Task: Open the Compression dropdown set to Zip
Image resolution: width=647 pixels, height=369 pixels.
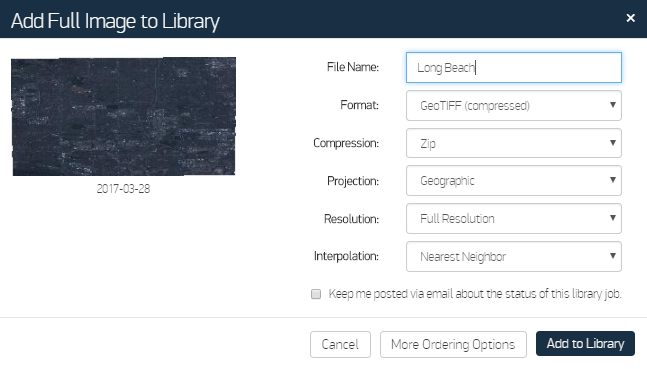Action: click(514, 143)
